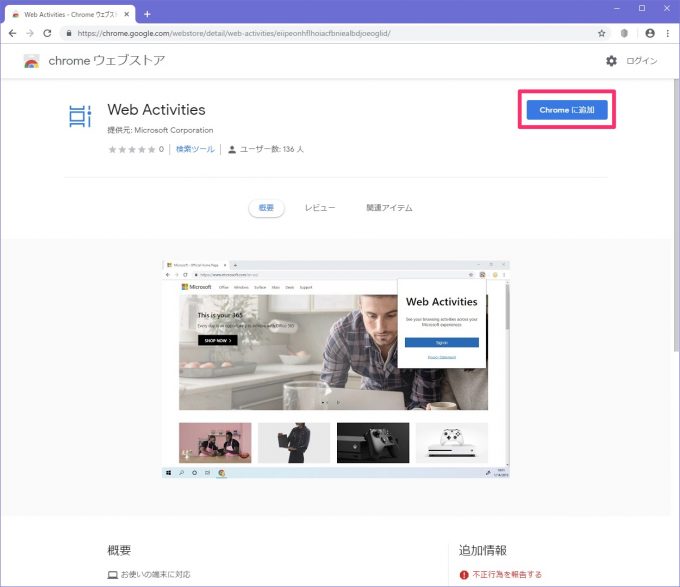The image size is (680, 587).
Task: Click the page vertical scrollbar
Action: click(x=676, y=215)
